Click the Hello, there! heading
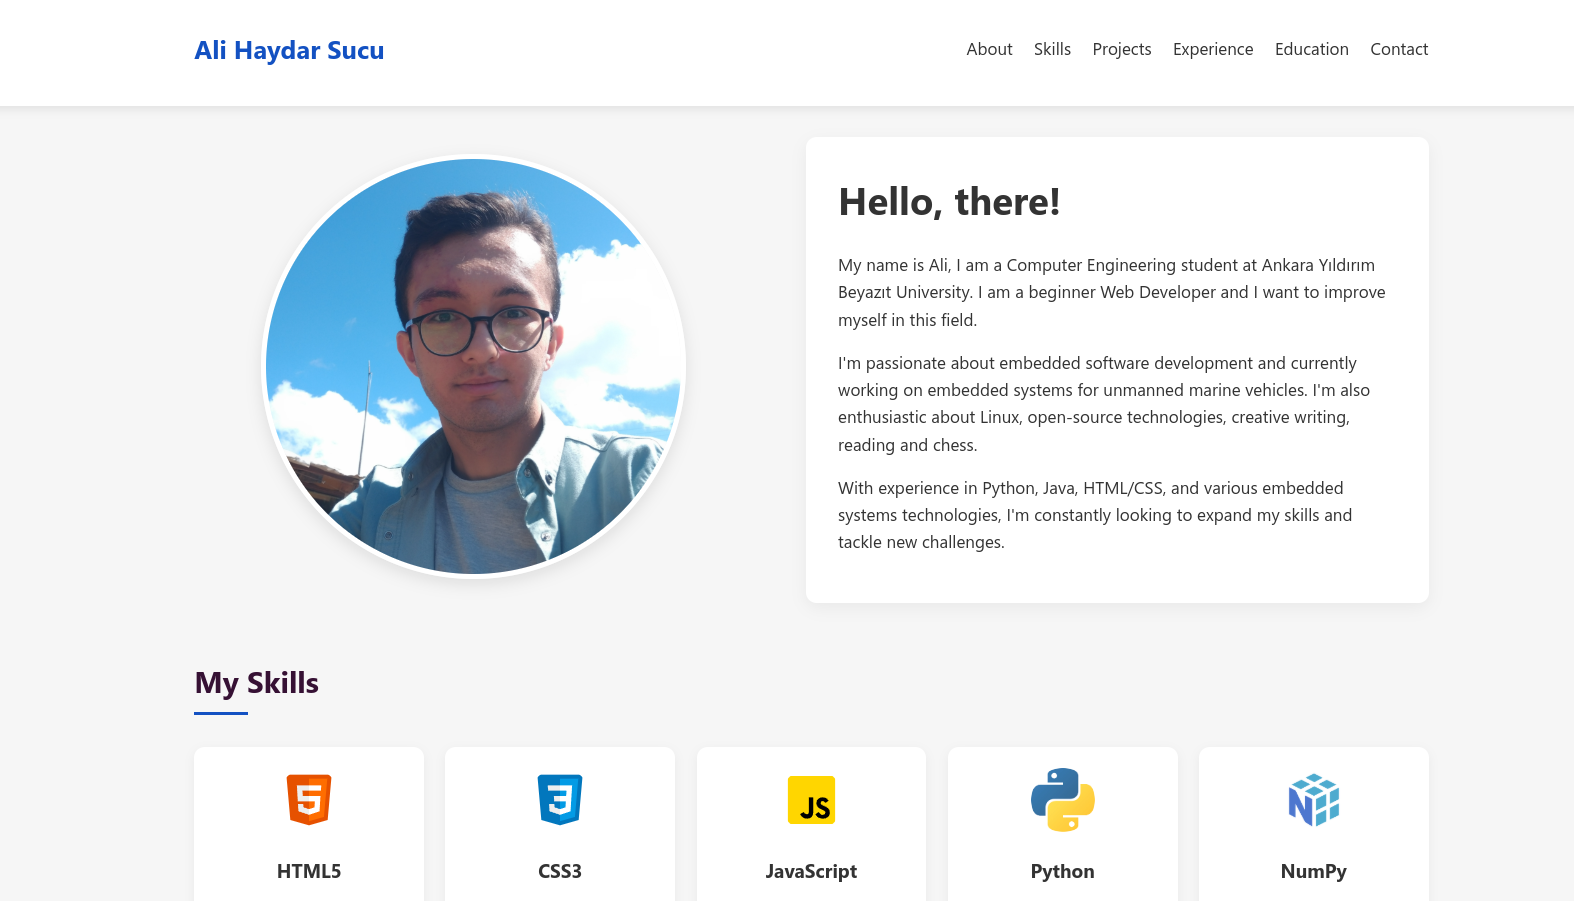This screenshot has width=1574, height=901. tap(949, 202)
